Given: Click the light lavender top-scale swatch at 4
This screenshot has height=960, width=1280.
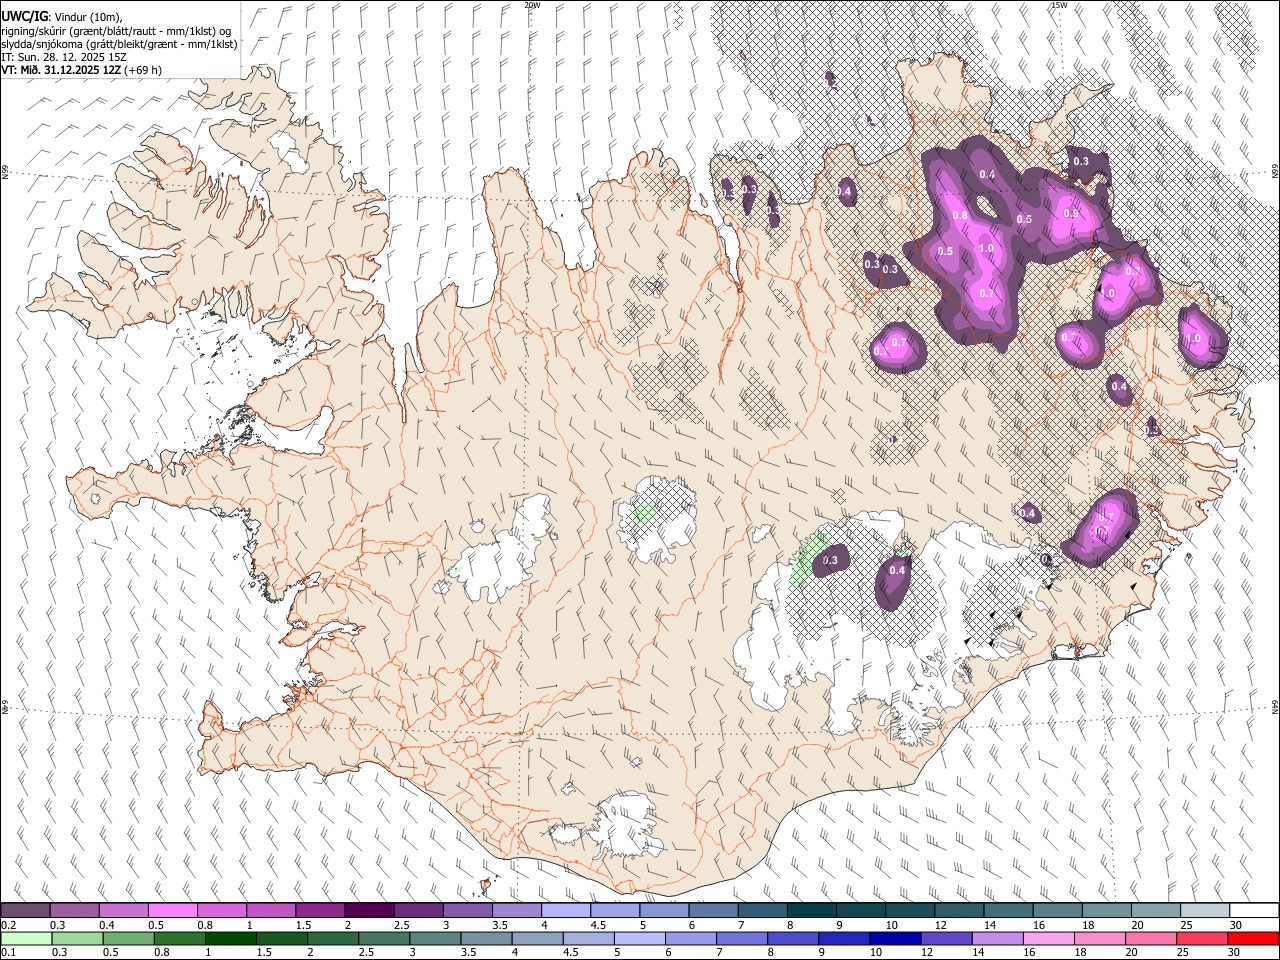Looking at the screenshot, I should [565, 910].
